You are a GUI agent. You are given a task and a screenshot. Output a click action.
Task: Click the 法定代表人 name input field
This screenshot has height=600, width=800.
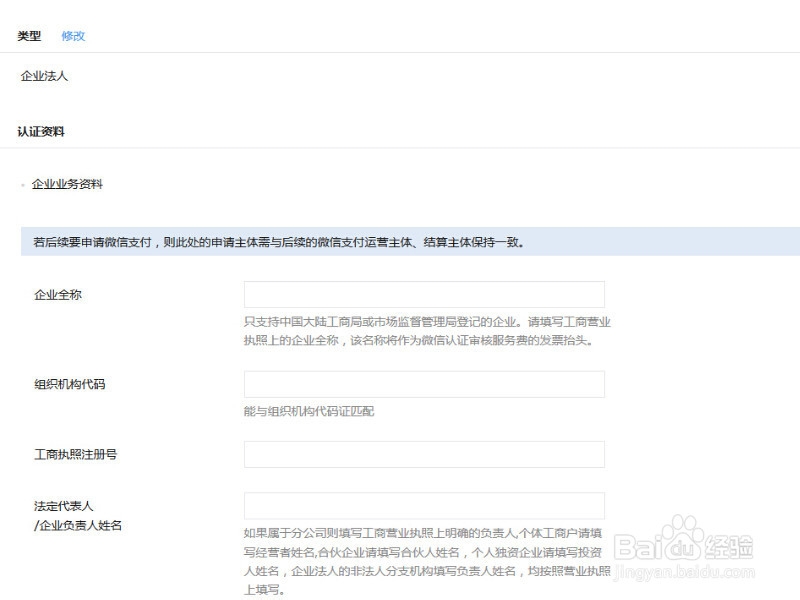pyautogui.click(x=422, y=505)
